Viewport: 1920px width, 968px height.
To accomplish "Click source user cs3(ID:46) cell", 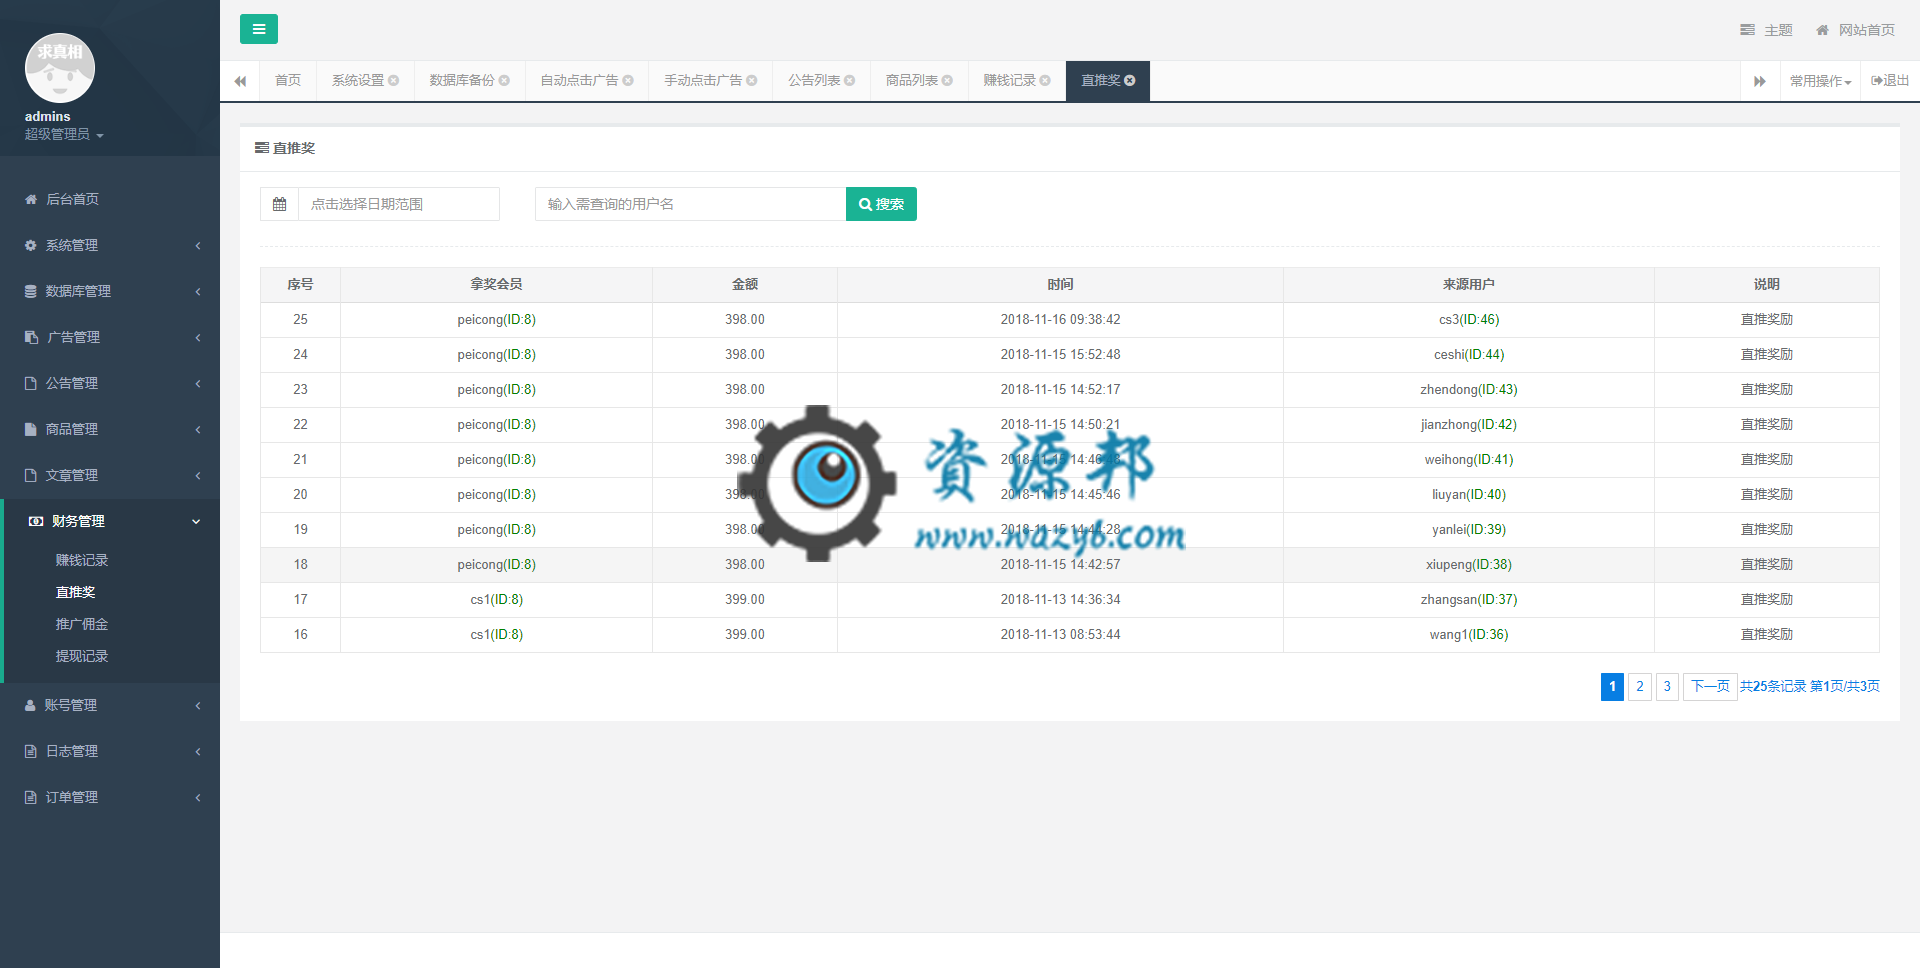I will pyautogui.click(x=1469, y=320).
